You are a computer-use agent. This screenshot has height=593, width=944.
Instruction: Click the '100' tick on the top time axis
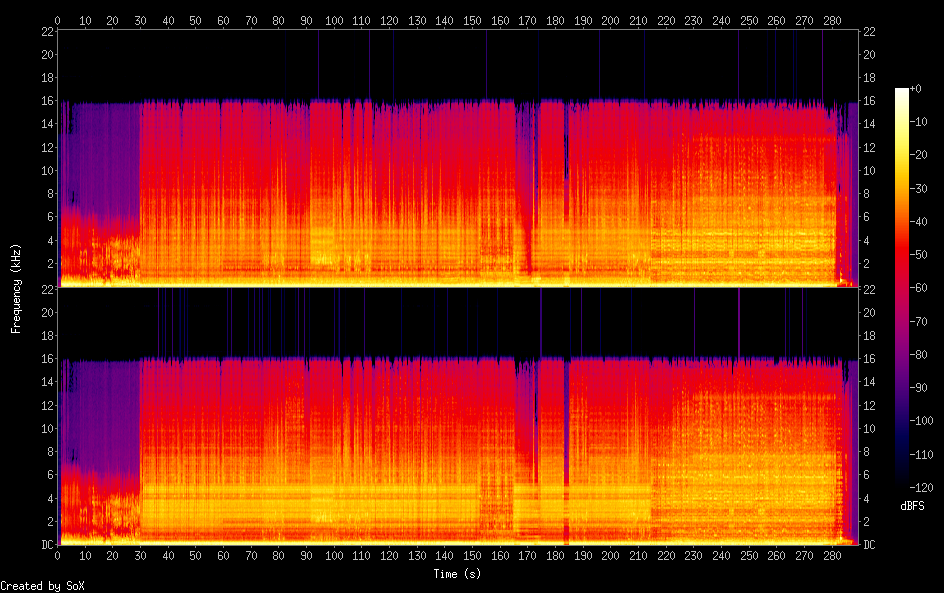(x=334, y=20)
